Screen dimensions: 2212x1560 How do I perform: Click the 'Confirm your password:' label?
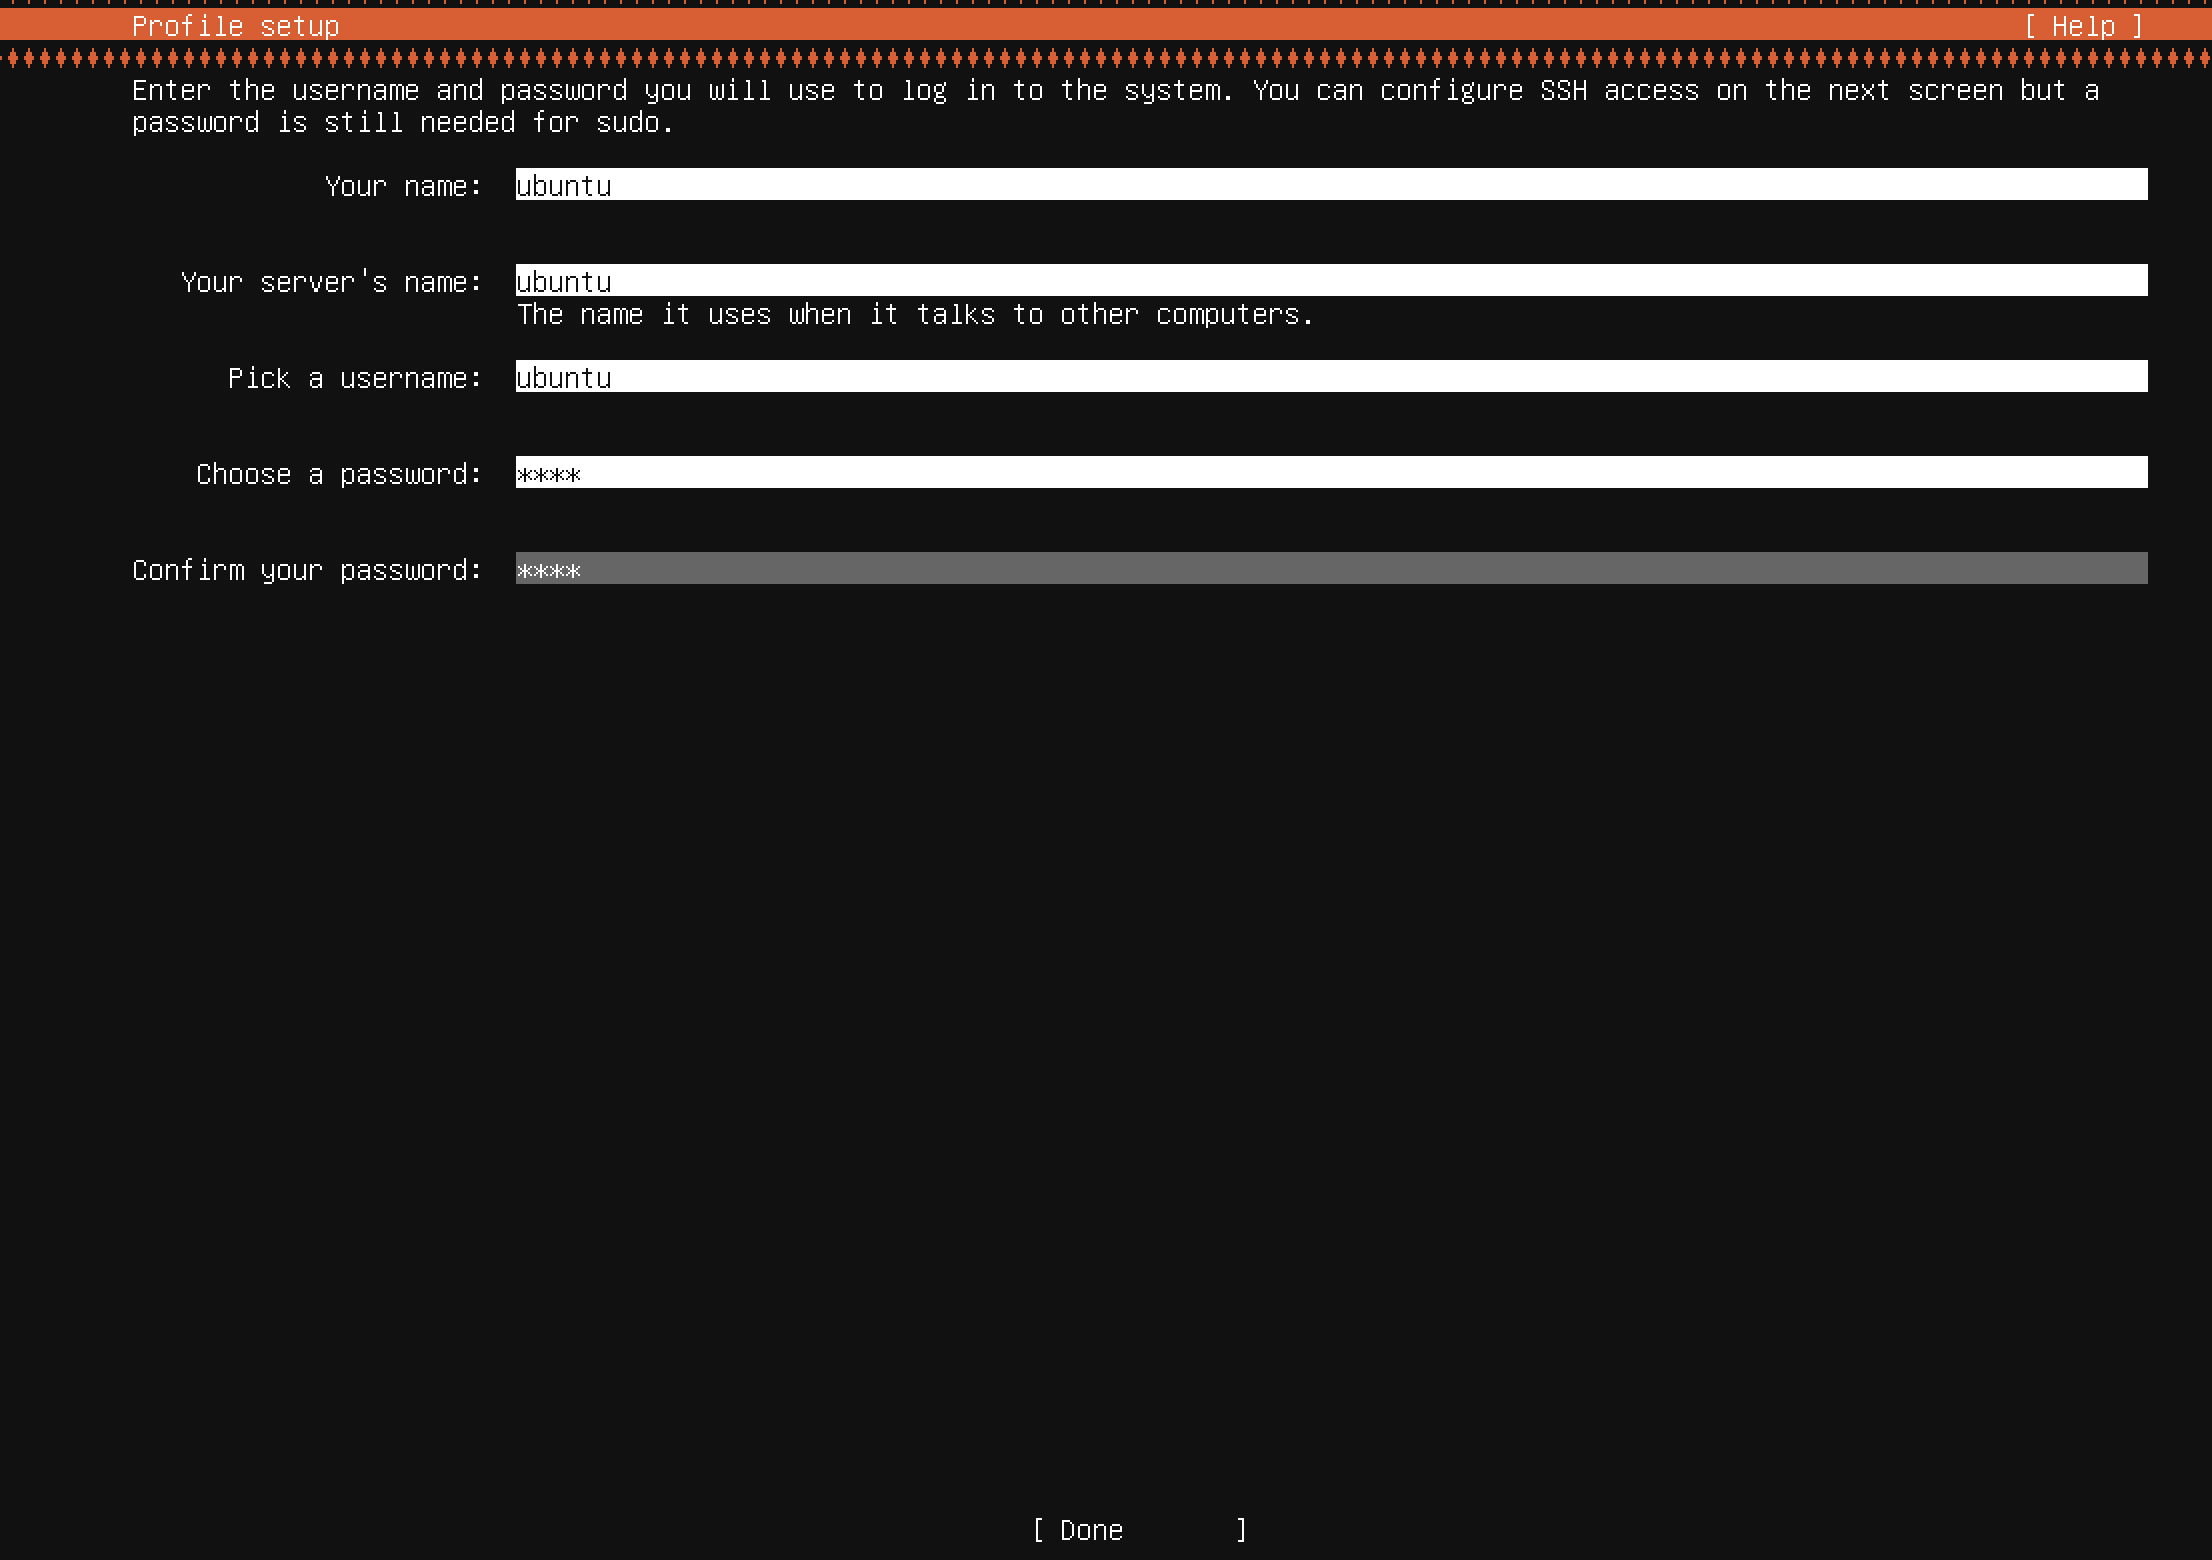coord(307,570)
